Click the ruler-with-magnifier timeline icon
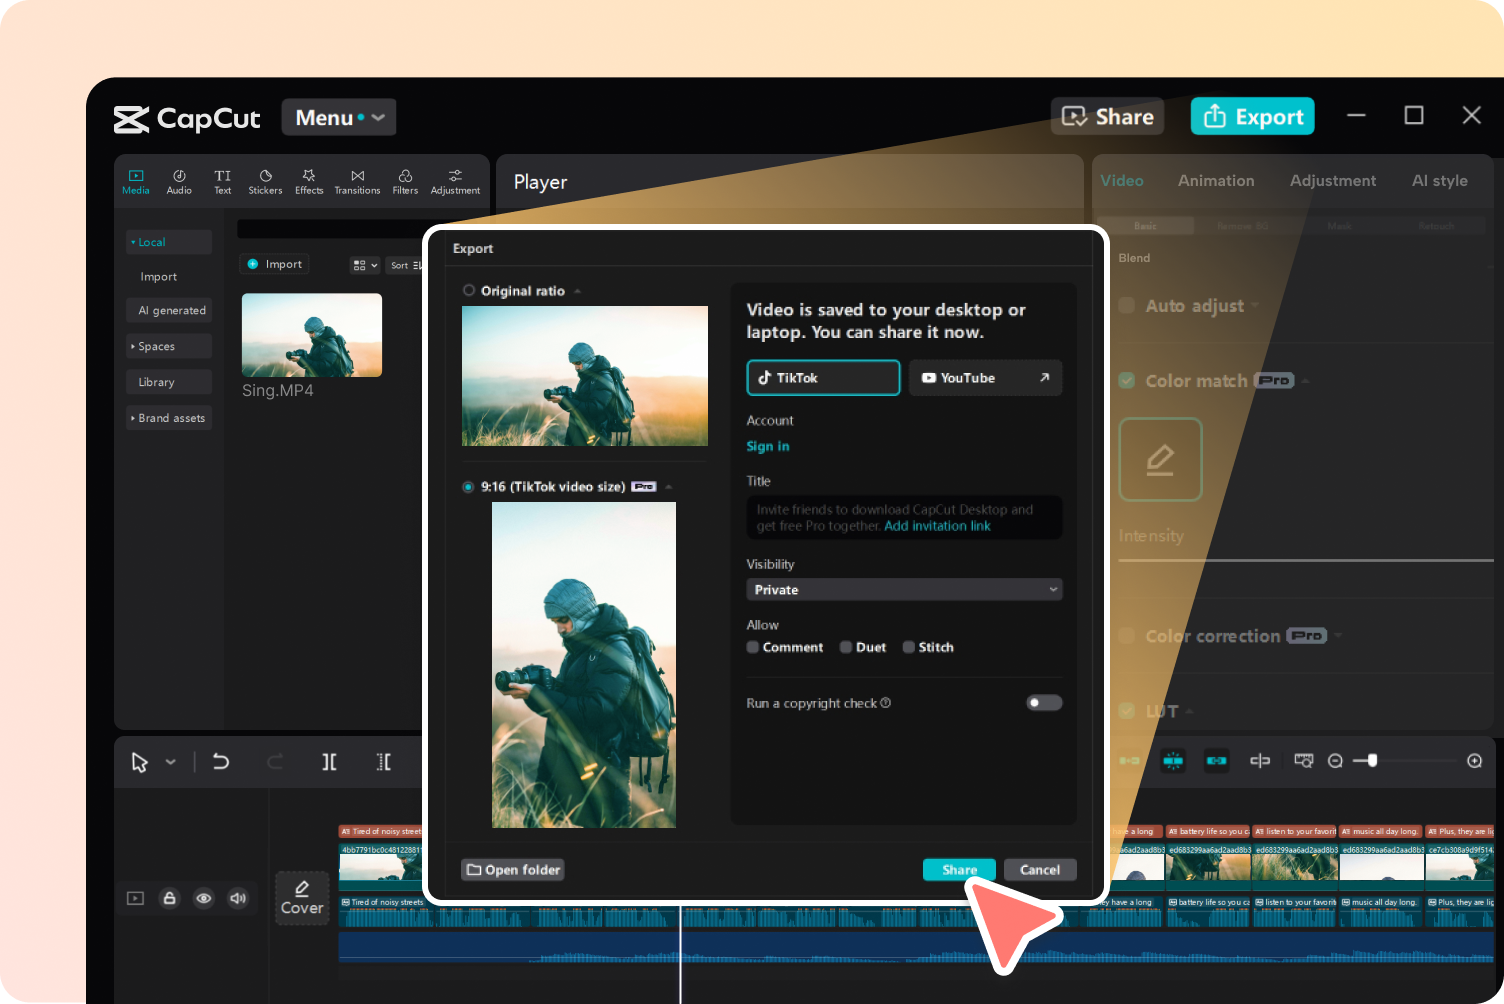This screenshot has height=1004, width=1504. coord(1303,761)
